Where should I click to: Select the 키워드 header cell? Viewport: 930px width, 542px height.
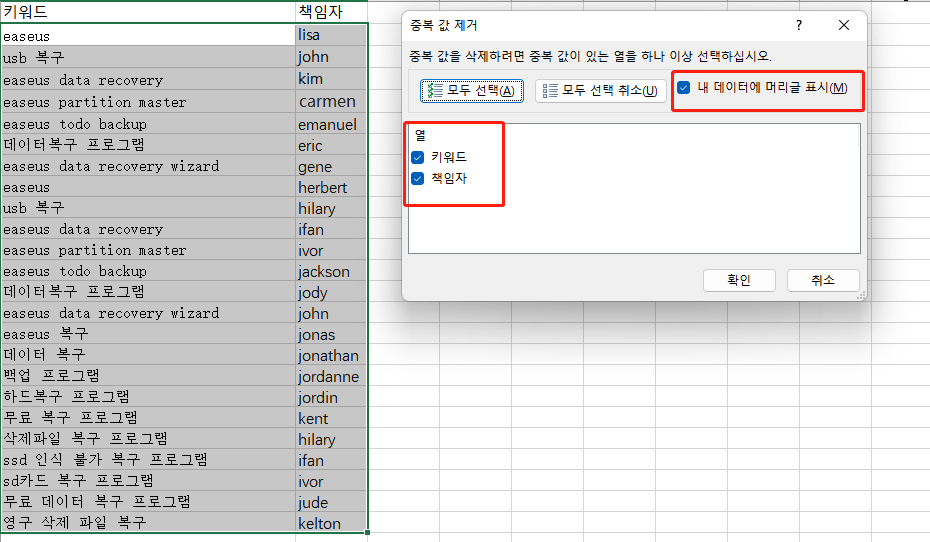tap(148, 12)
